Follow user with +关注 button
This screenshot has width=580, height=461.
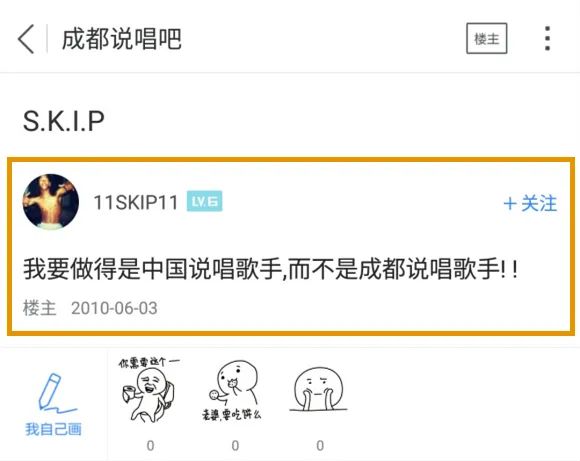[530, 203]
